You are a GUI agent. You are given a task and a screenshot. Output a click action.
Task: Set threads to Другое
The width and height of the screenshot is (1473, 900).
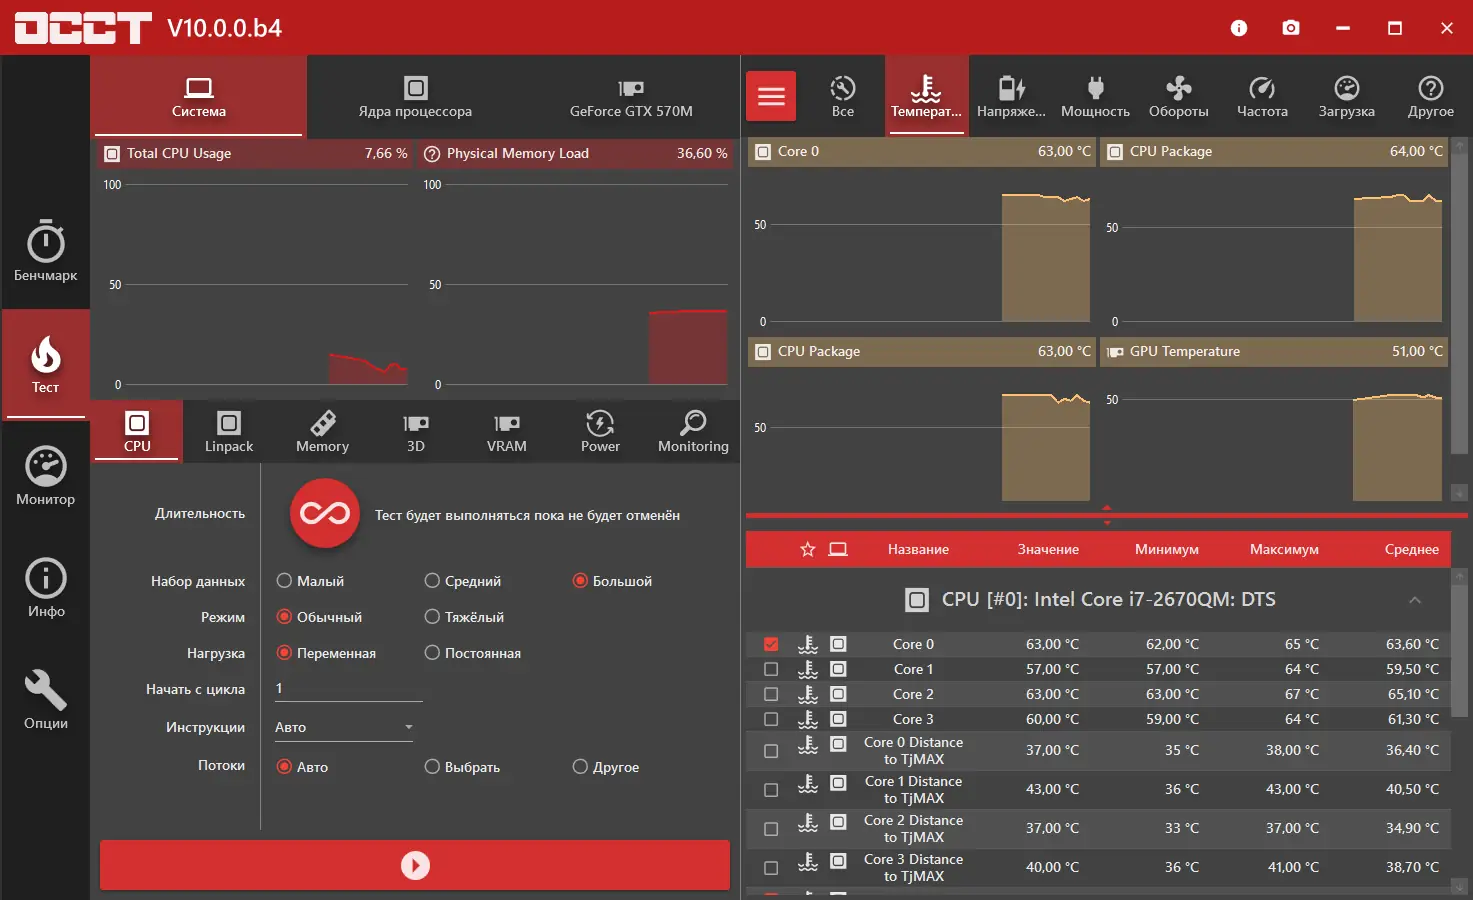coord(605,767)
